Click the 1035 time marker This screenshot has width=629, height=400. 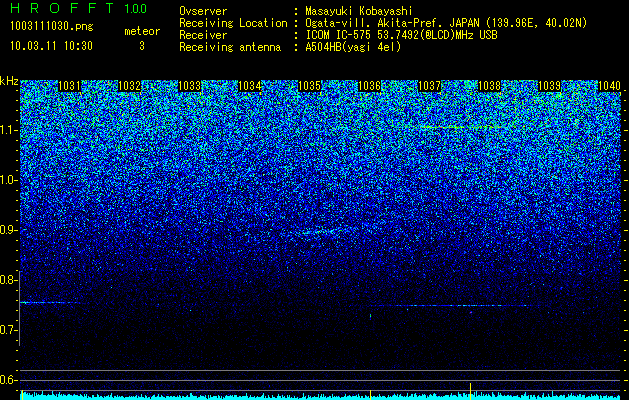pos(310,86)
